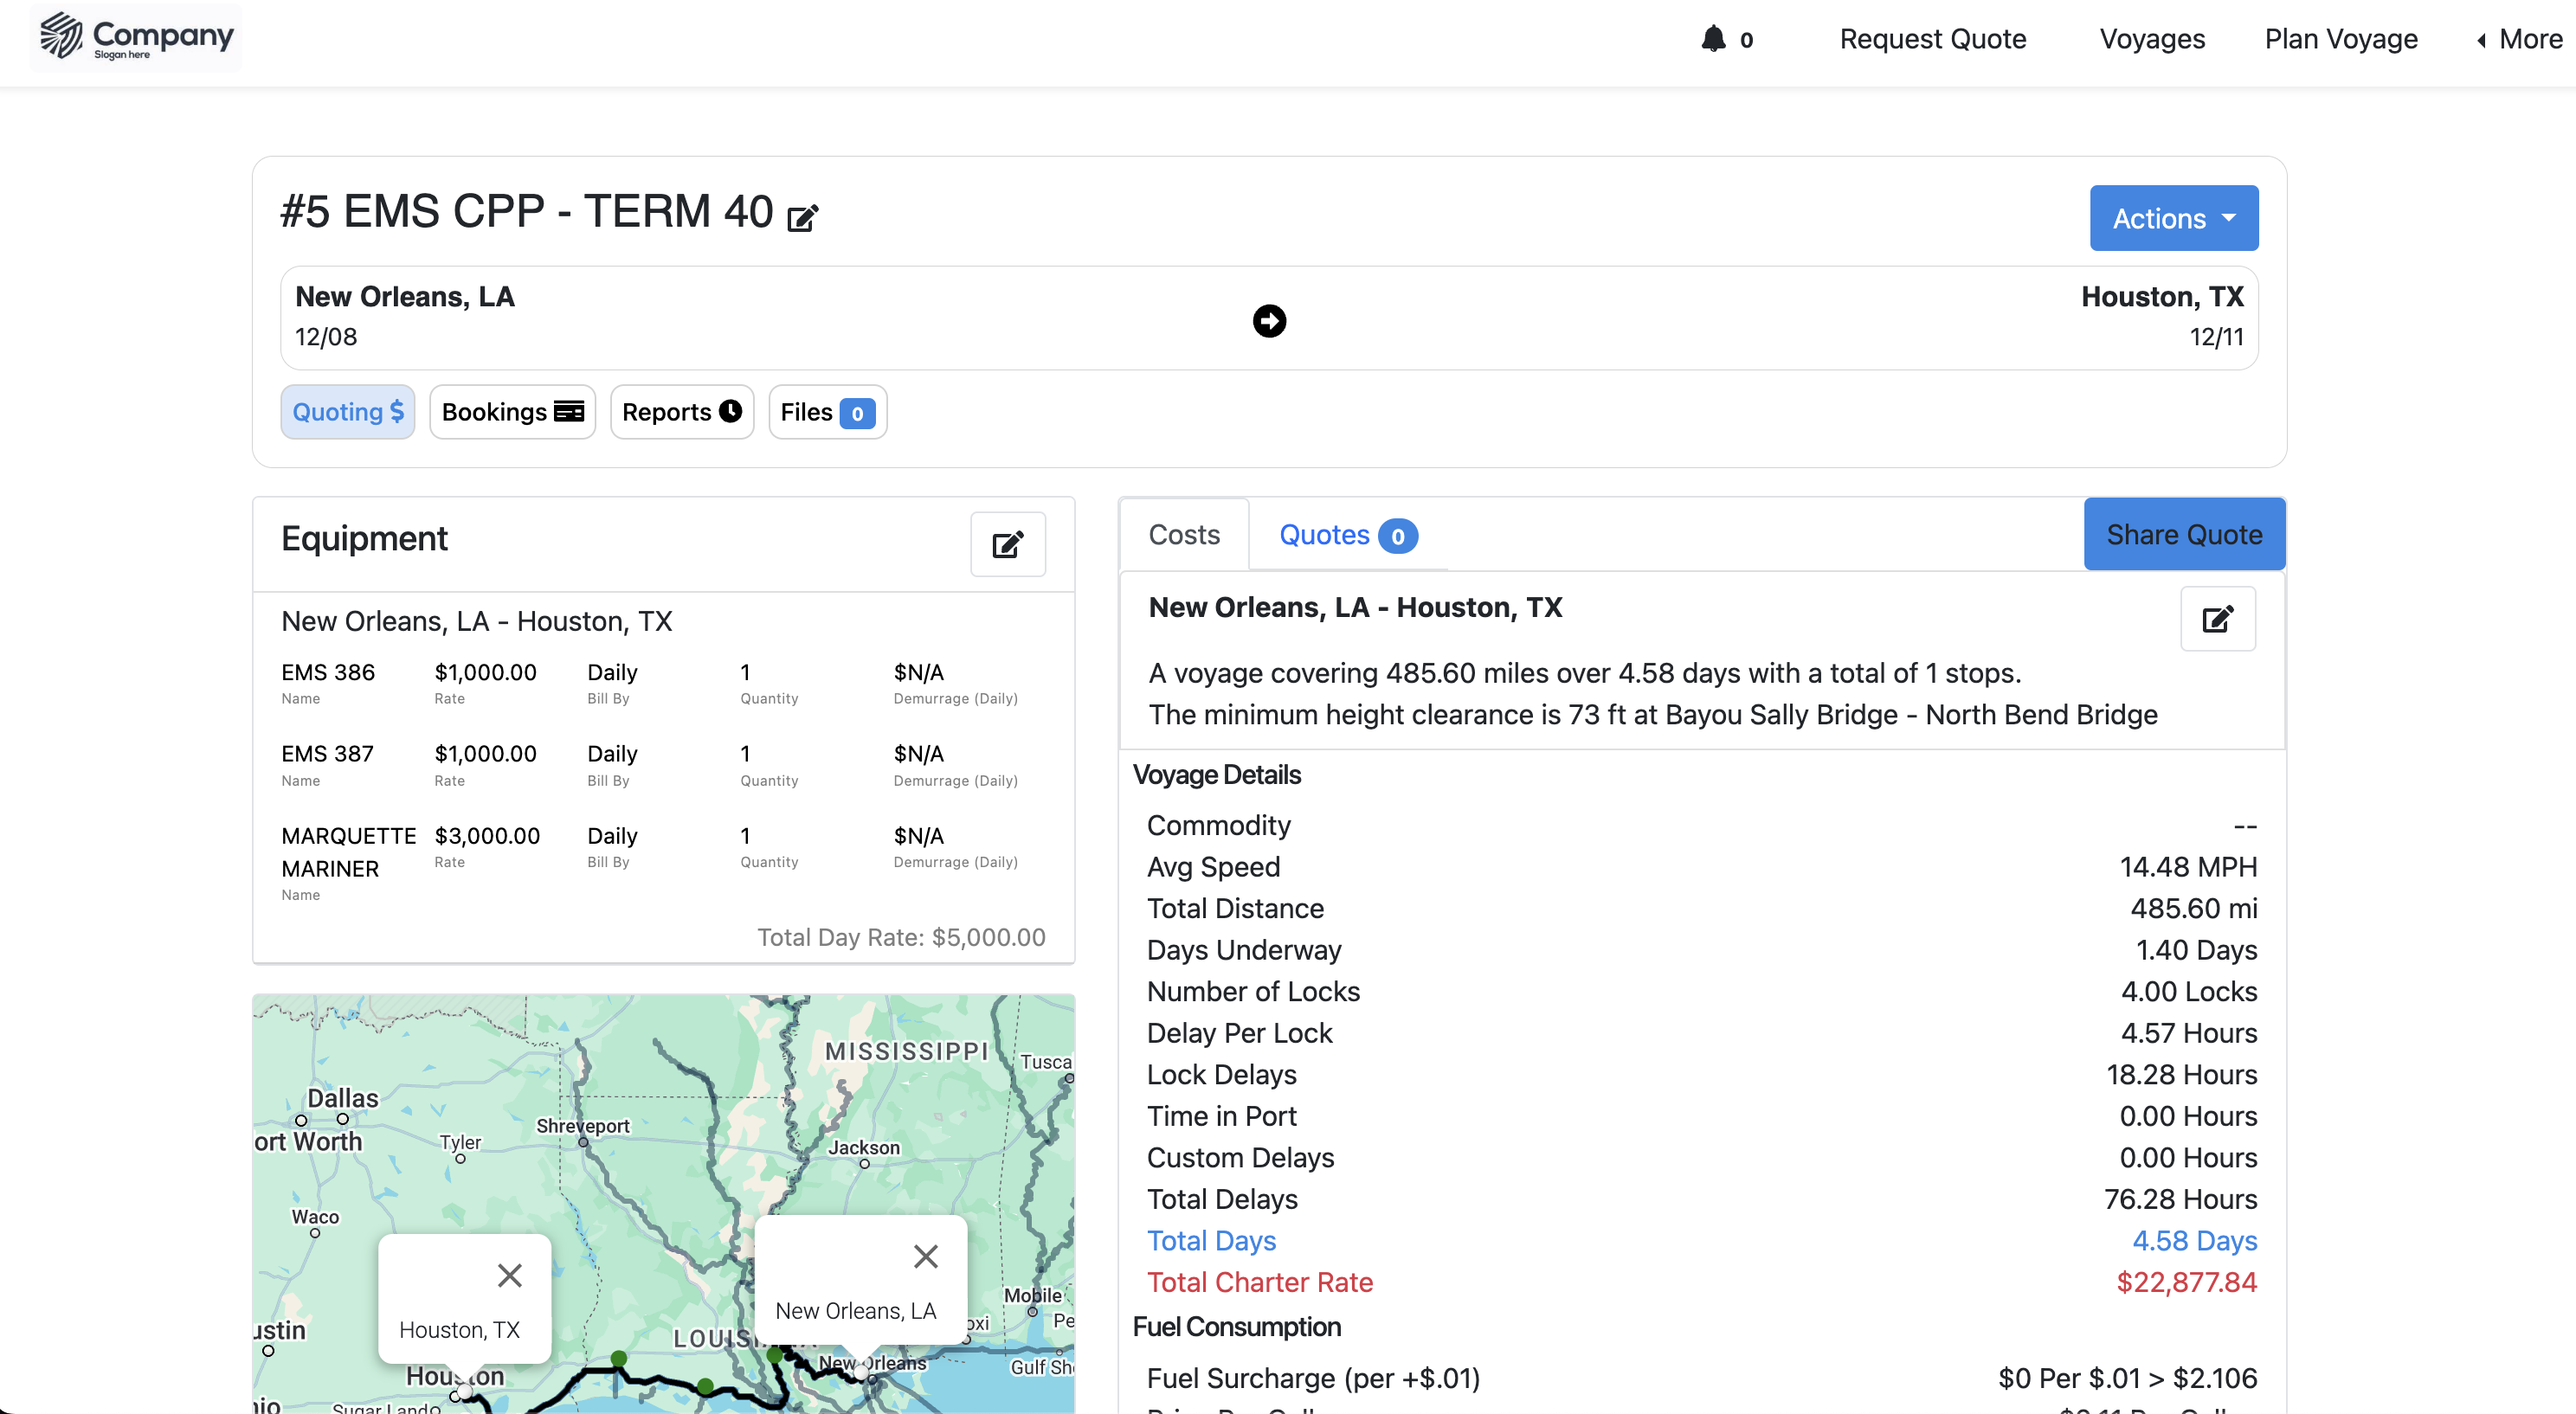Image resolution: width=2576 pixels, height=1414 pixels.
Task: Open the Files section
Action: tap(826, 412)
